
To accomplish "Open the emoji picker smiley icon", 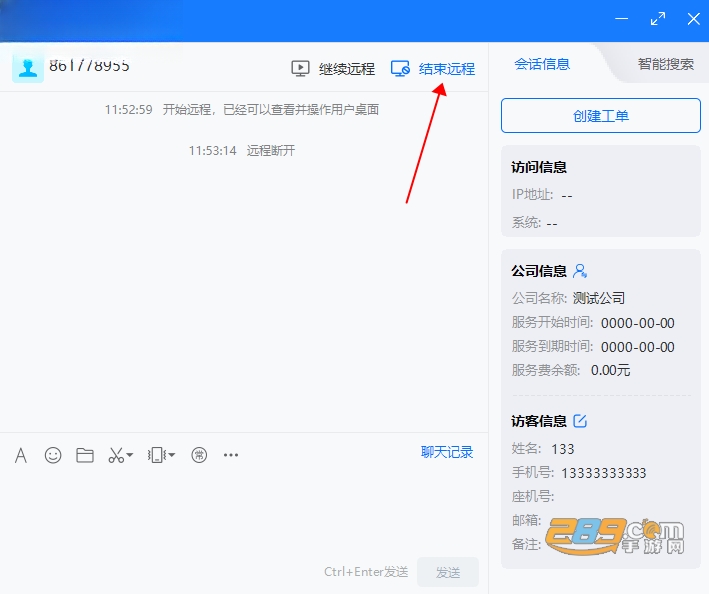I will [x=53, y=455].
